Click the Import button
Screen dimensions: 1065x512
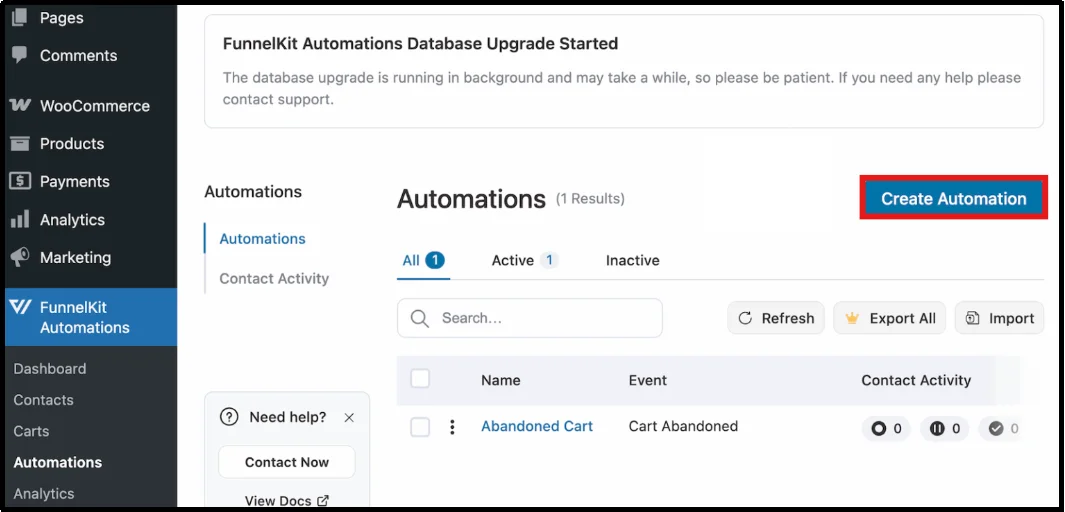point(1000,318)
